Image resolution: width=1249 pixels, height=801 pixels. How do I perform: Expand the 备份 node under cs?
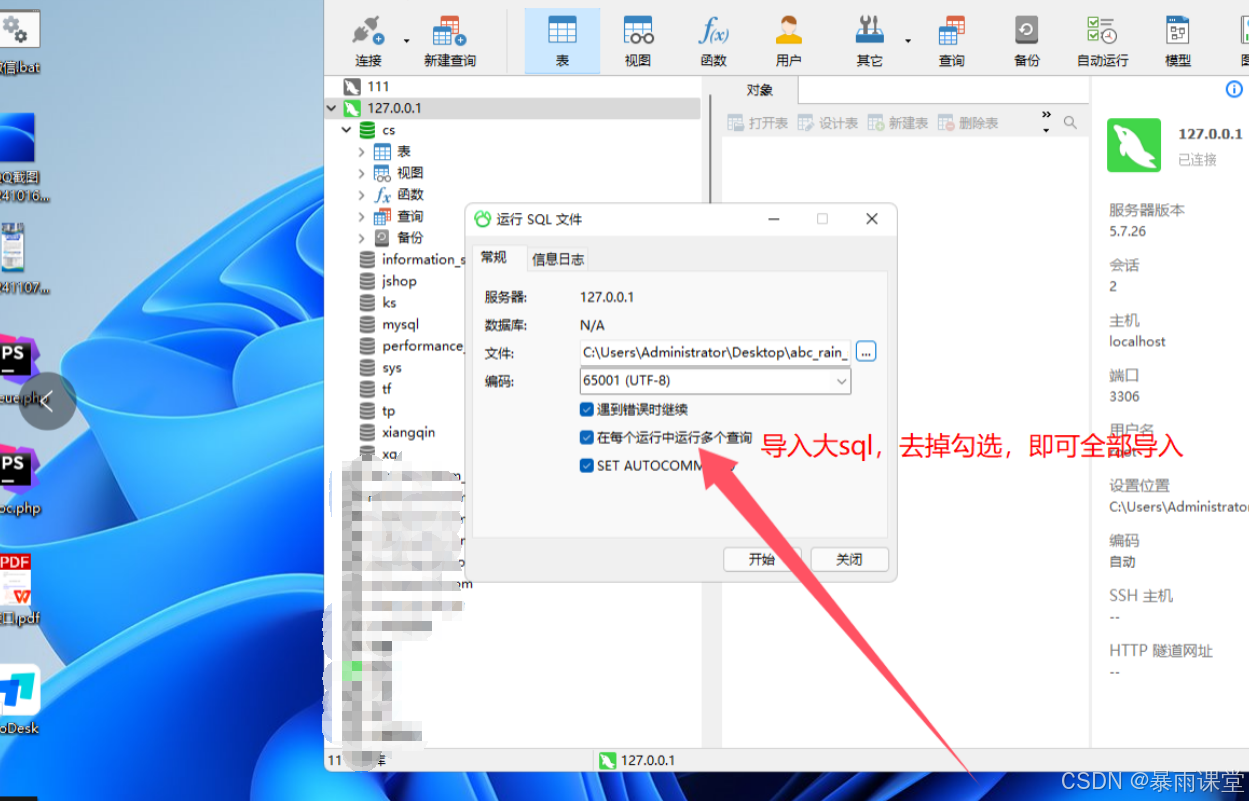[362, 238]
